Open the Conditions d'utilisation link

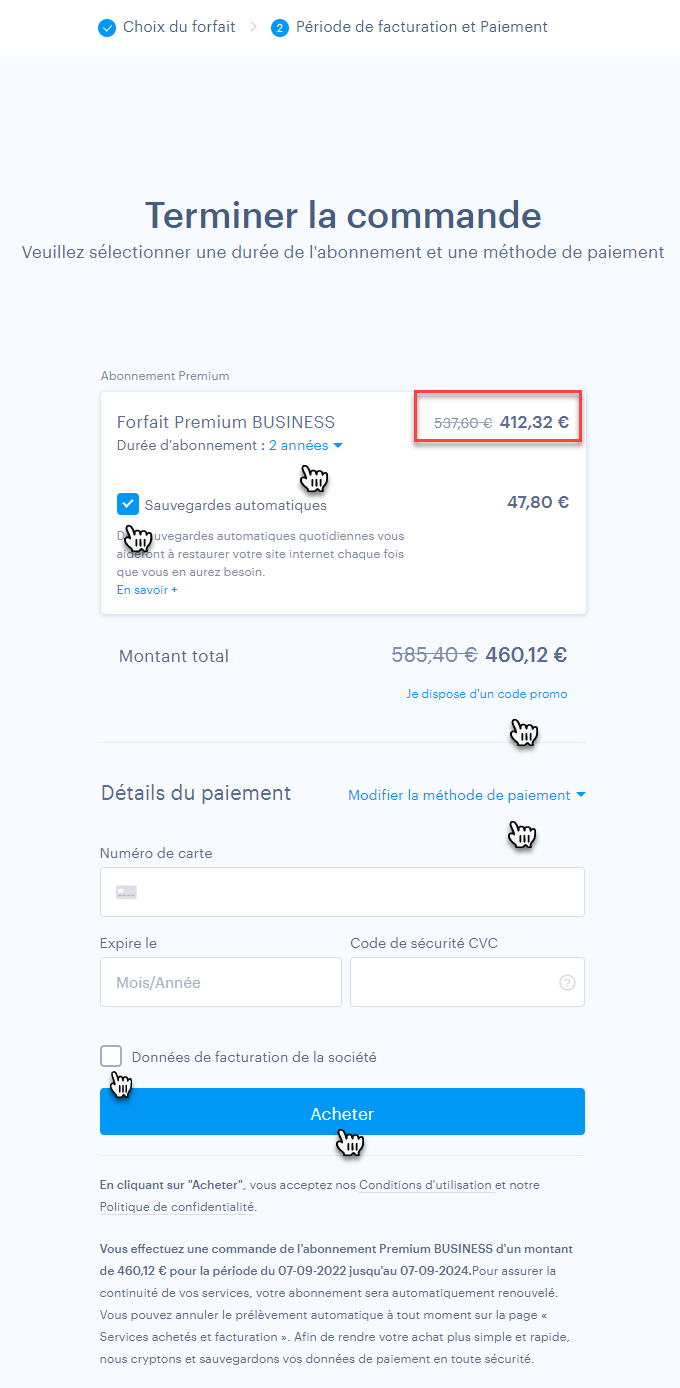coord(425,1185)
